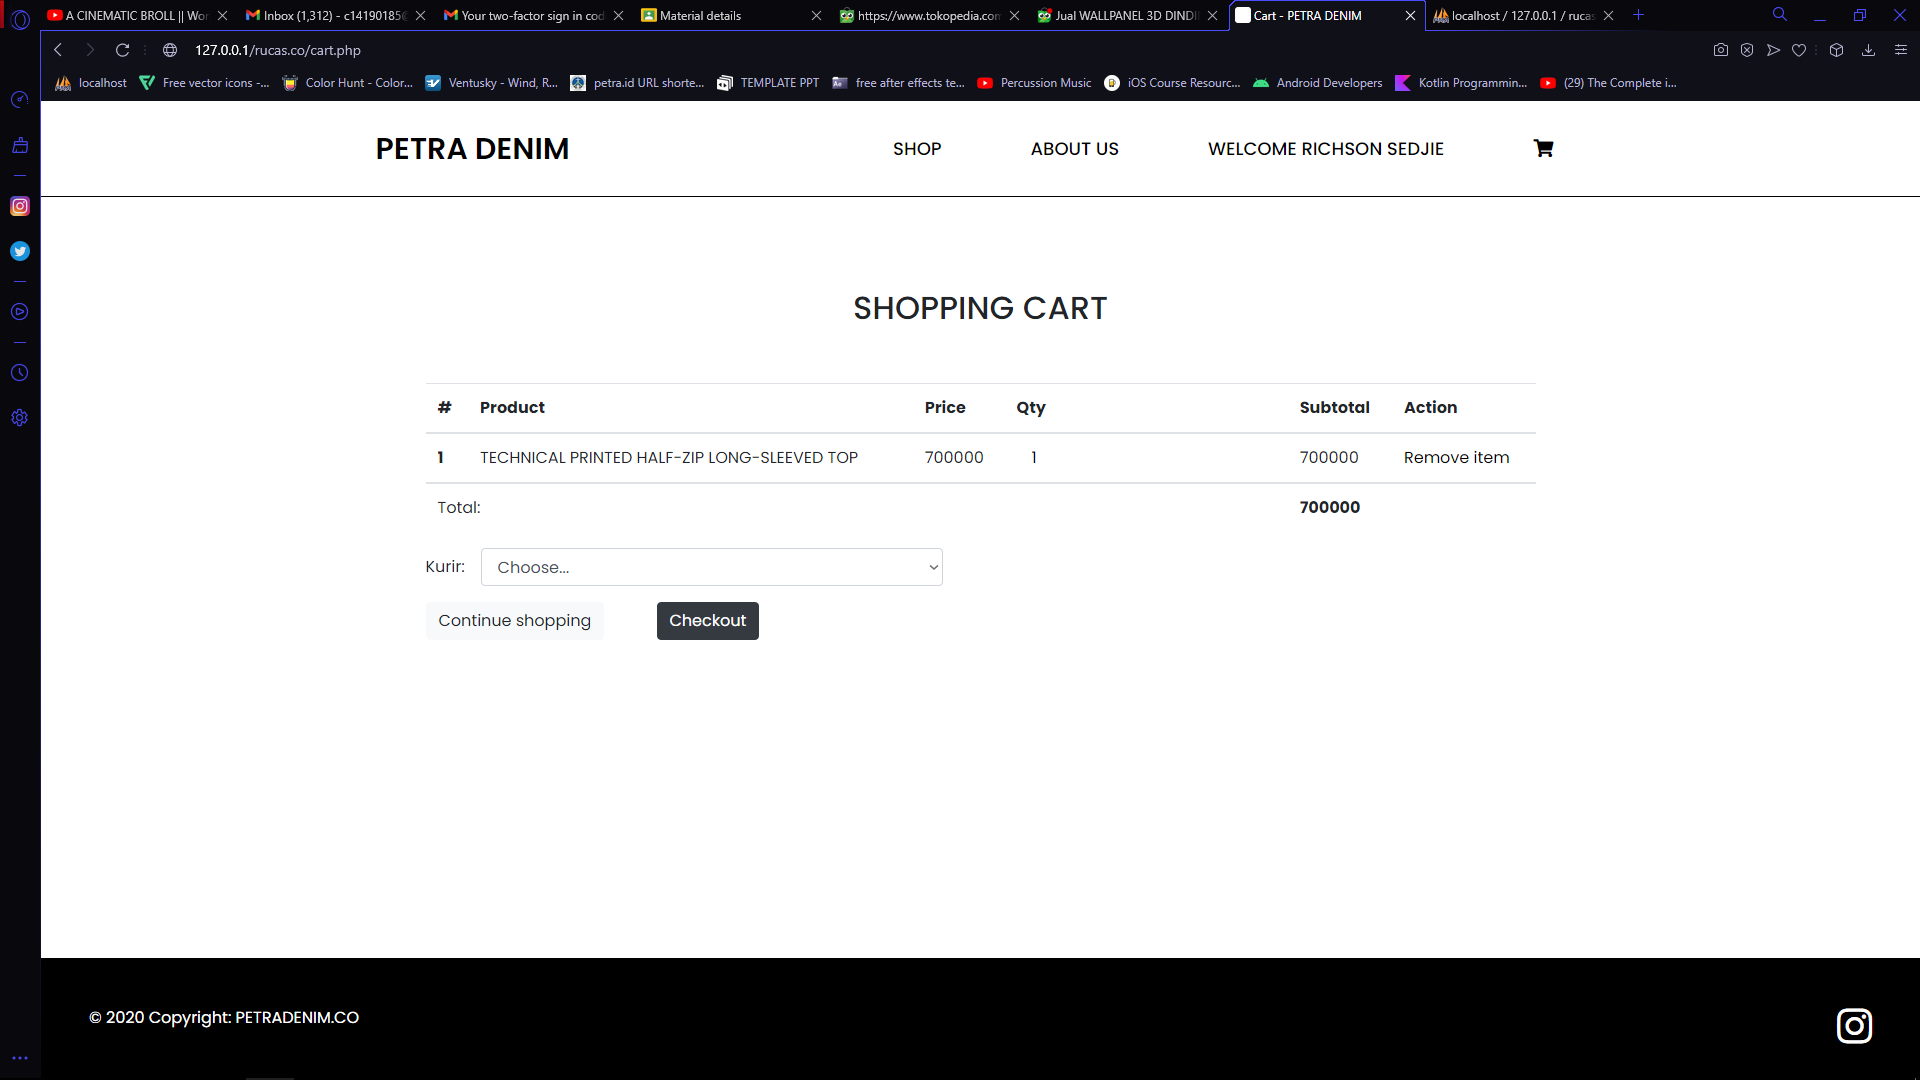Image resolution: width=1920 pixels, height=1080 pixels.
Task: Open Instagram in the Opera sidebar
Action: [x=20, y=207]
